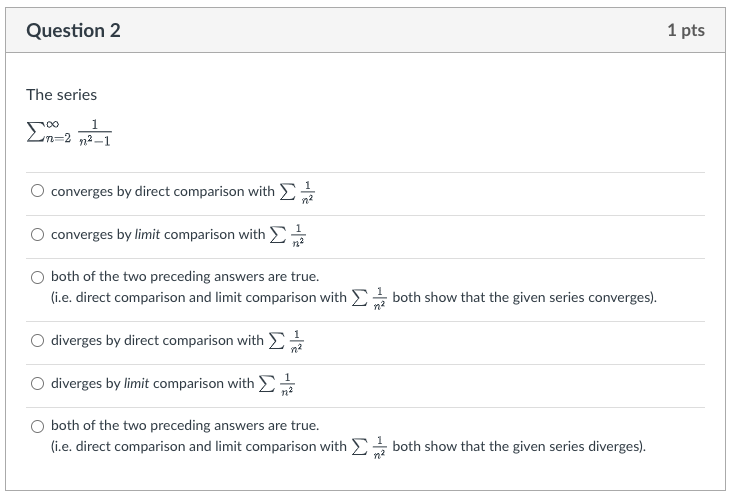The image size is (732, 495).
Task: Select the 'converges by limit comparison' radio button
Action: (x=37, y=234)
